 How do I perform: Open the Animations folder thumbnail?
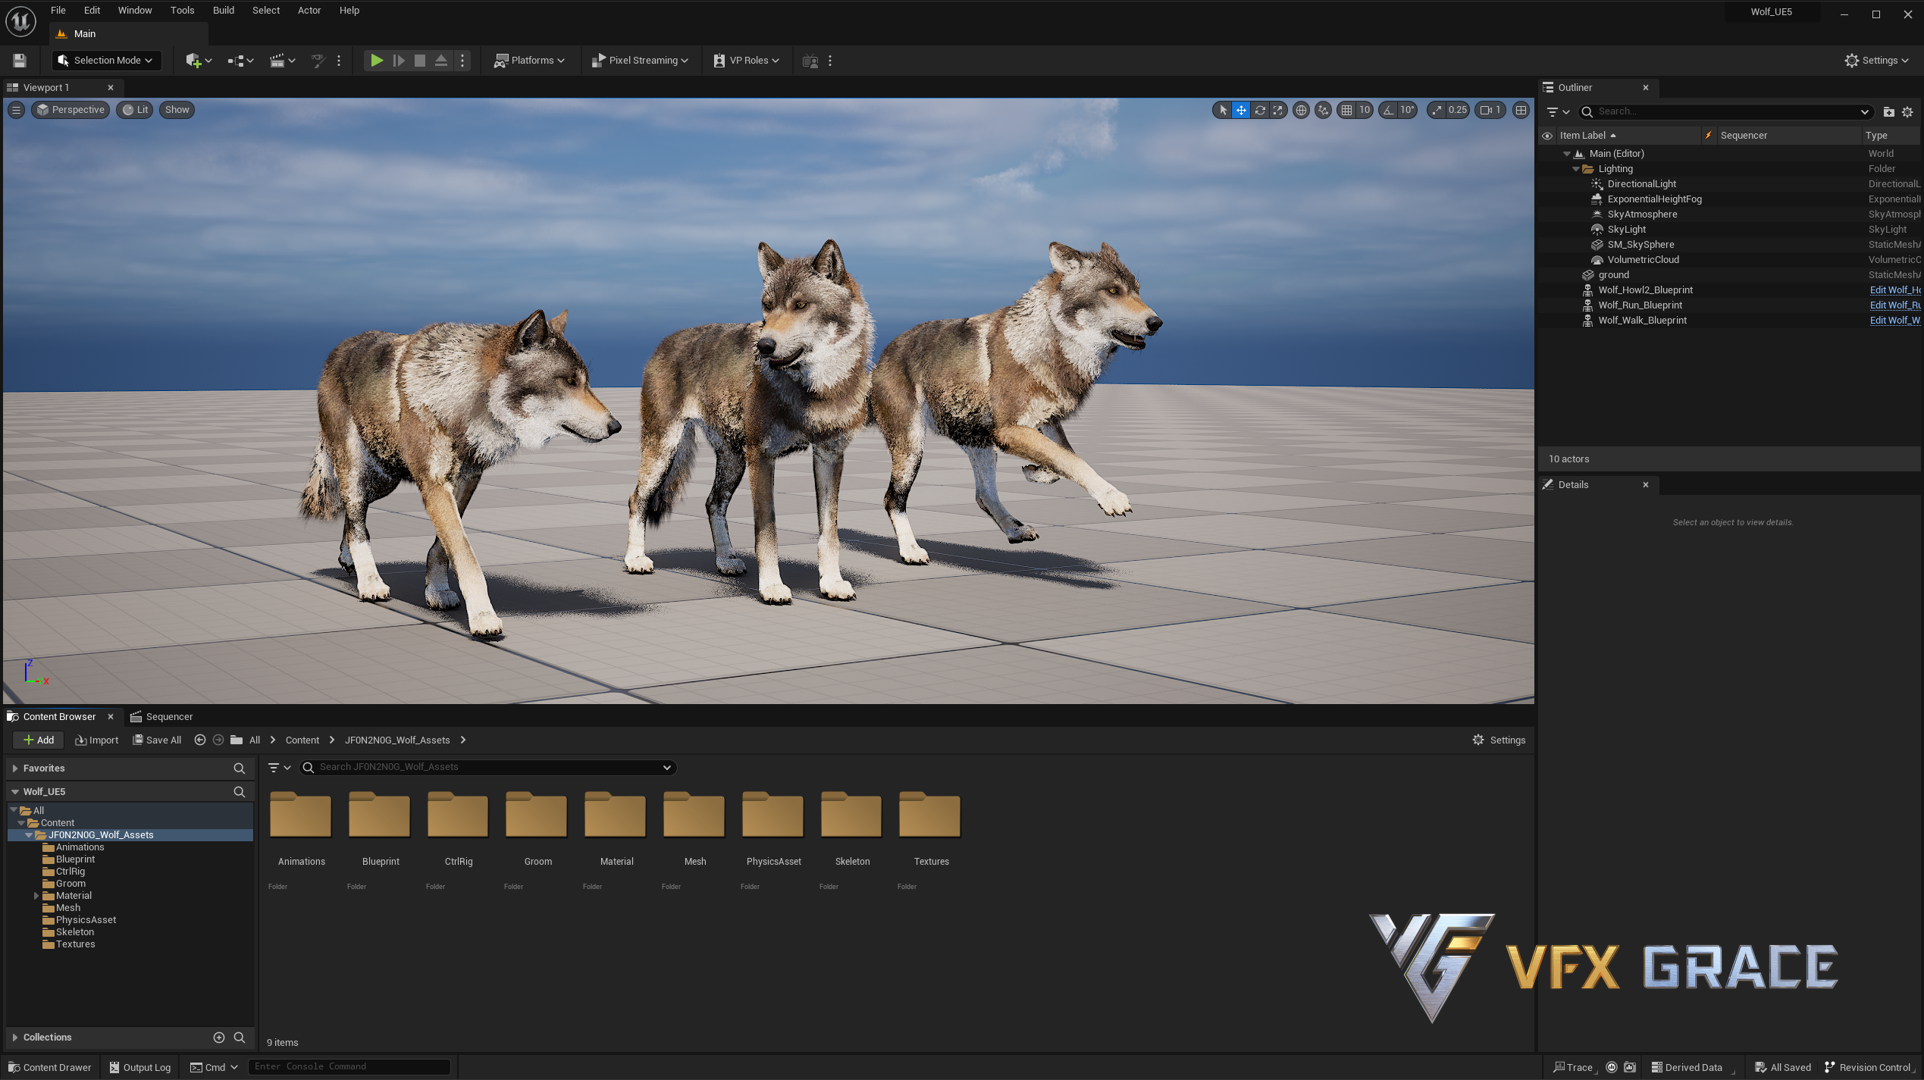(x=300, y=816)
